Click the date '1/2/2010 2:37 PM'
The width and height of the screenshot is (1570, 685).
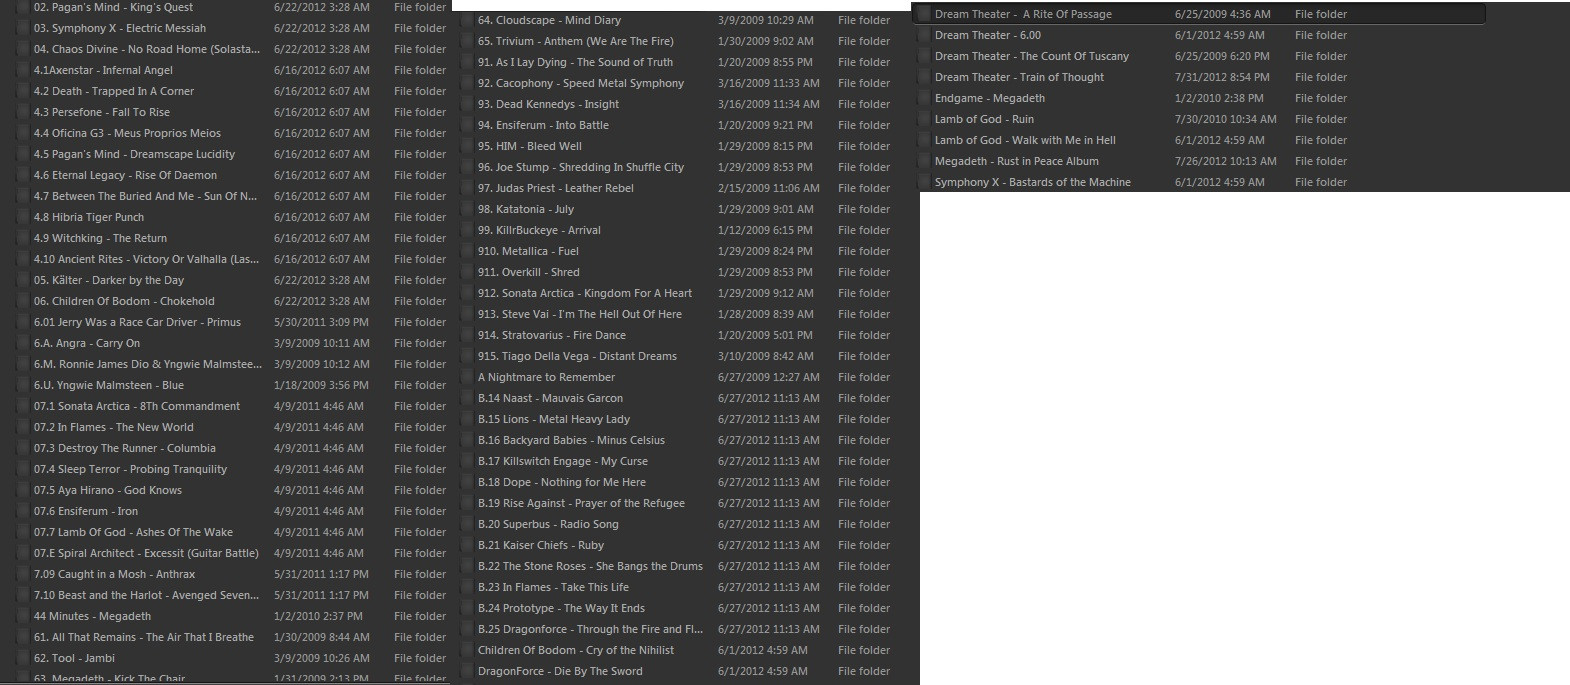[x=318, y=616]
